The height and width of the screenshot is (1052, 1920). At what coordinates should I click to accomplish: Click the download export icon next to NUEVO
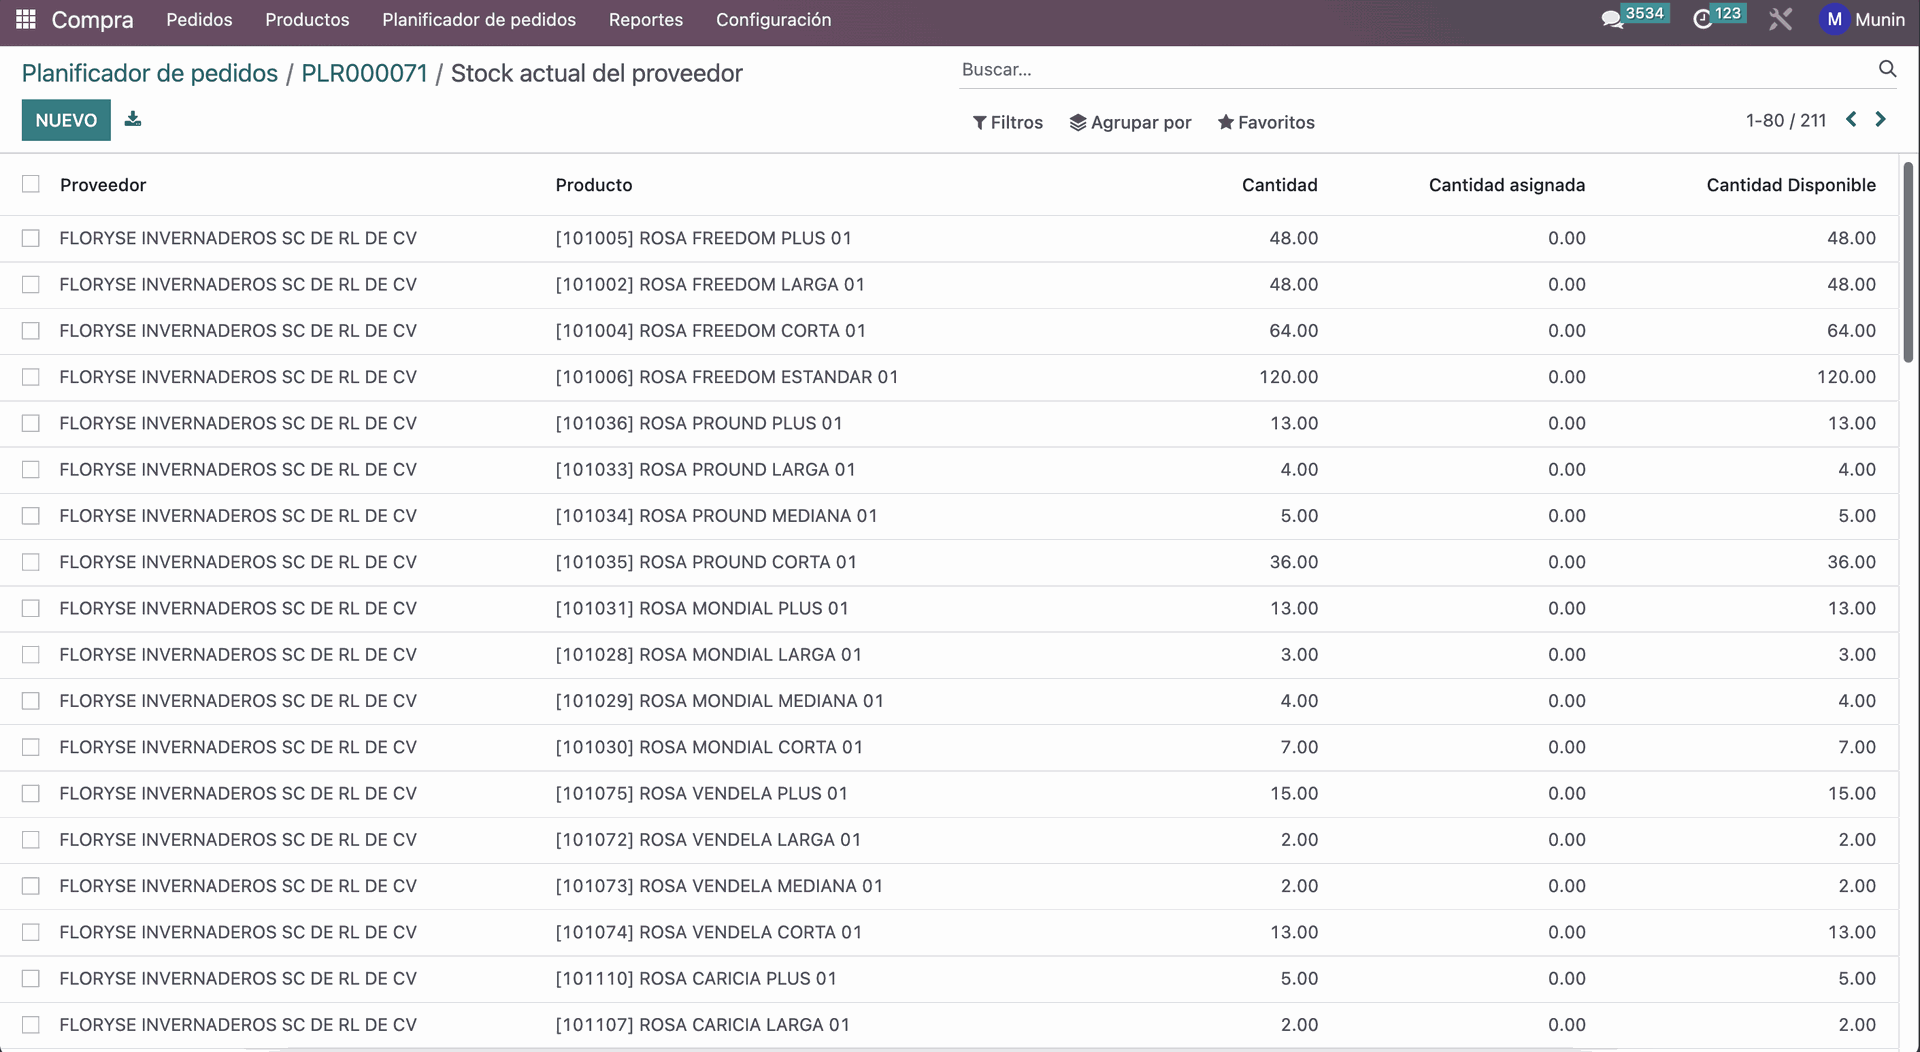pos(133,119)
